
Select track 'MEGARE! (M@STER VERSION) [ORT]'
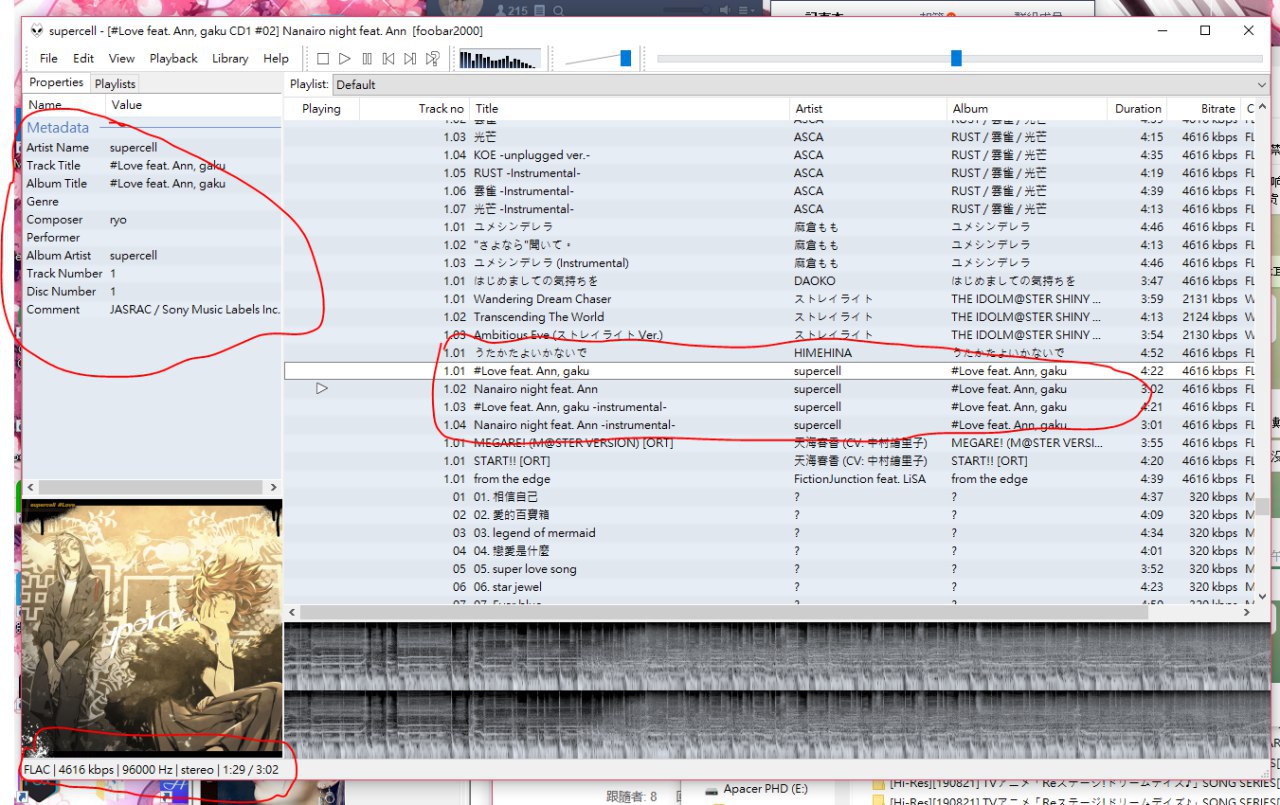770,443
